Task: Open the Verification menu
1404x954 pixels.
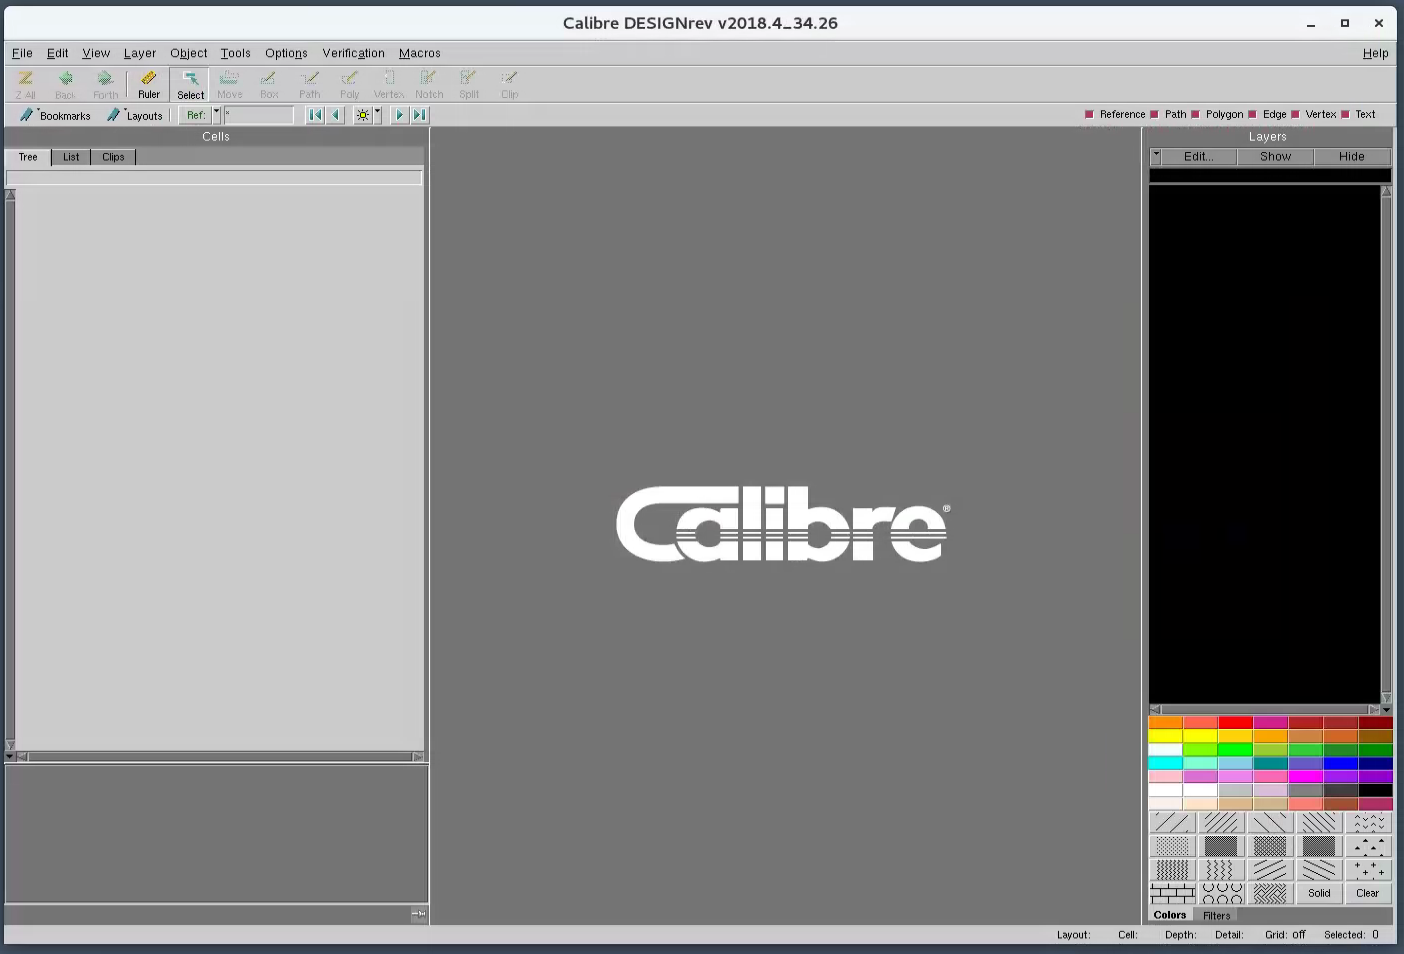Action: point(353,53)
